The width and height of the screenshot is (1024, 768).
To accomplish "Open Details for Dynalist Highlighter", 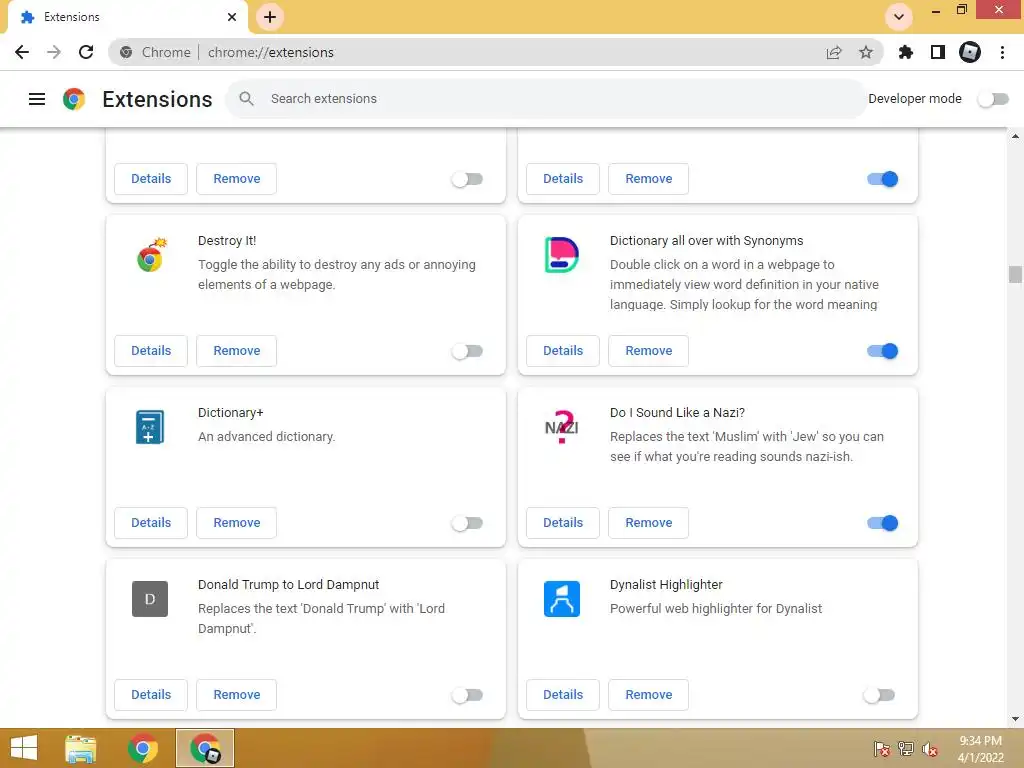I will pos(563,695).
